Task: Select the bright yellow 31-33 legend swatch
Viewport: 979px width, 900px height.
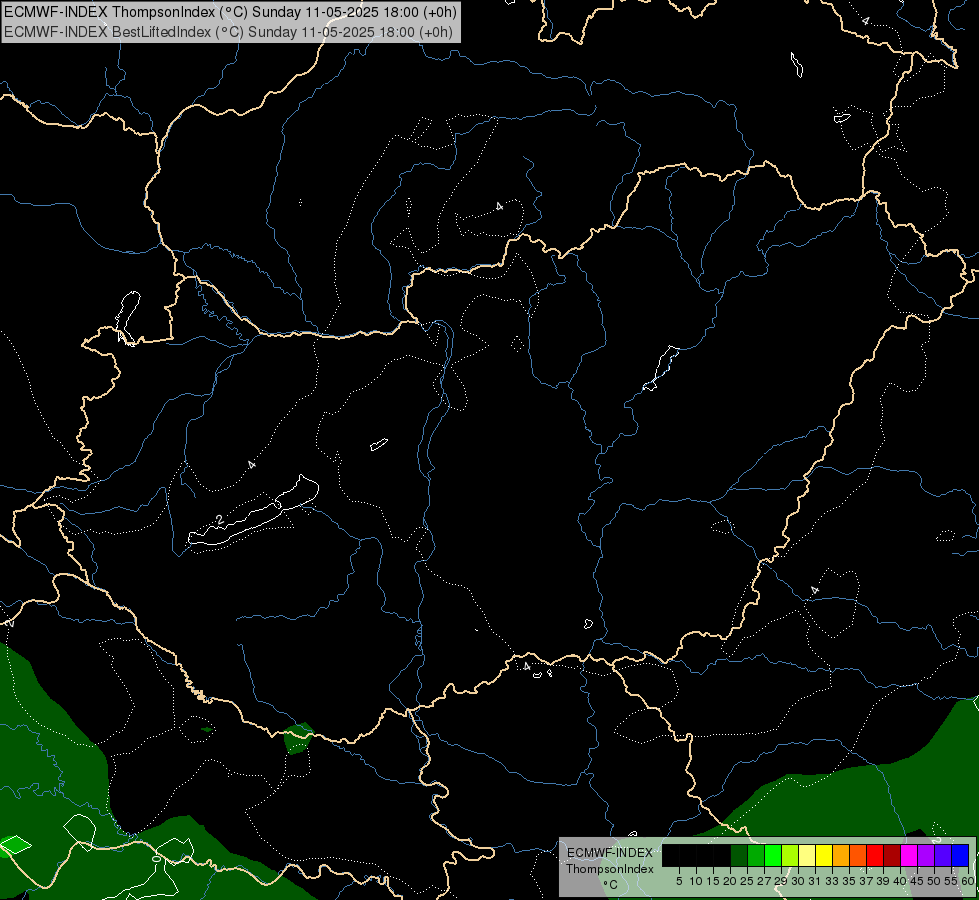Action: 824,855
